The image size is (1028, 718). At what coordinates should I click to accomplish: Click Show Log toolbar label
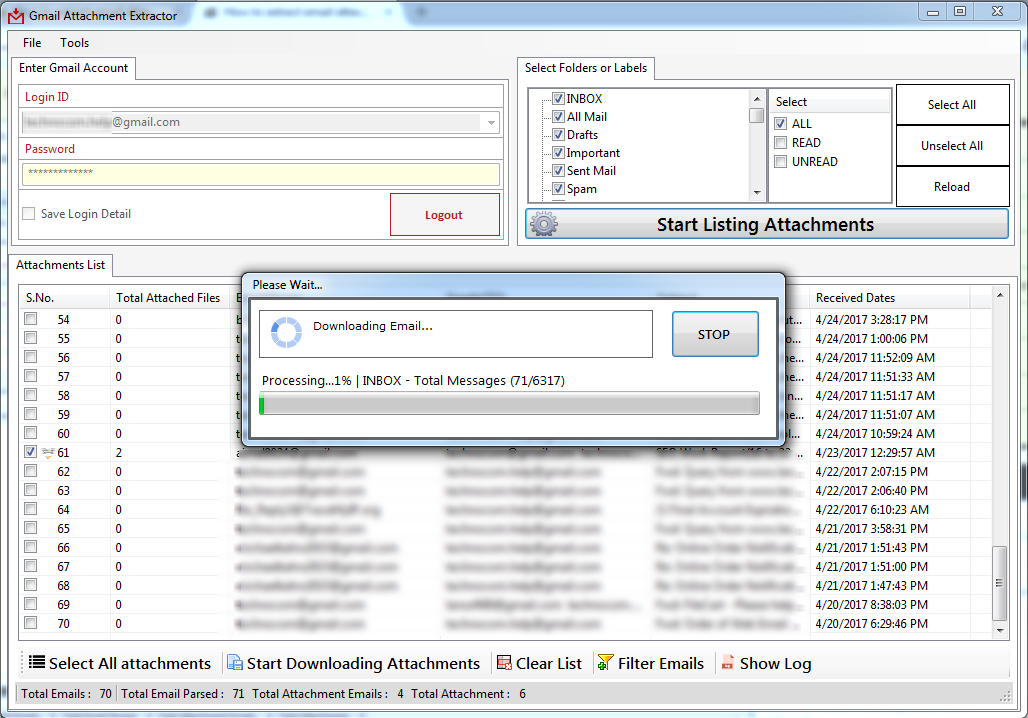click(x=776, y=664)
